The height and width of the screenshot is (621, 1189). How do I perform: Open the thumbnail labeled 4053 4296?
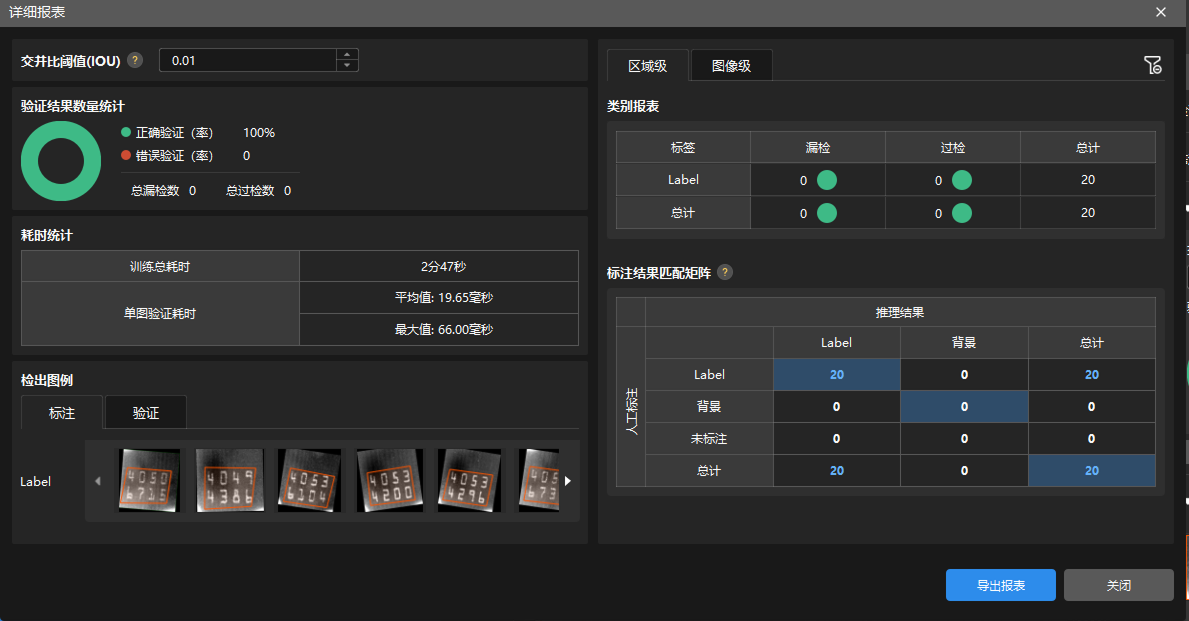[469, 481]
